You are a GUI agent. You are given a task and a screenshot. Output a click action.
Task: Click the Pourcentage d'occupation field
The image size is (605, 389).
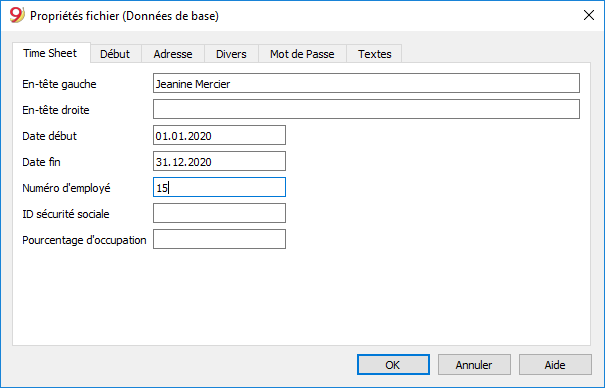click(x=219, y=239)
